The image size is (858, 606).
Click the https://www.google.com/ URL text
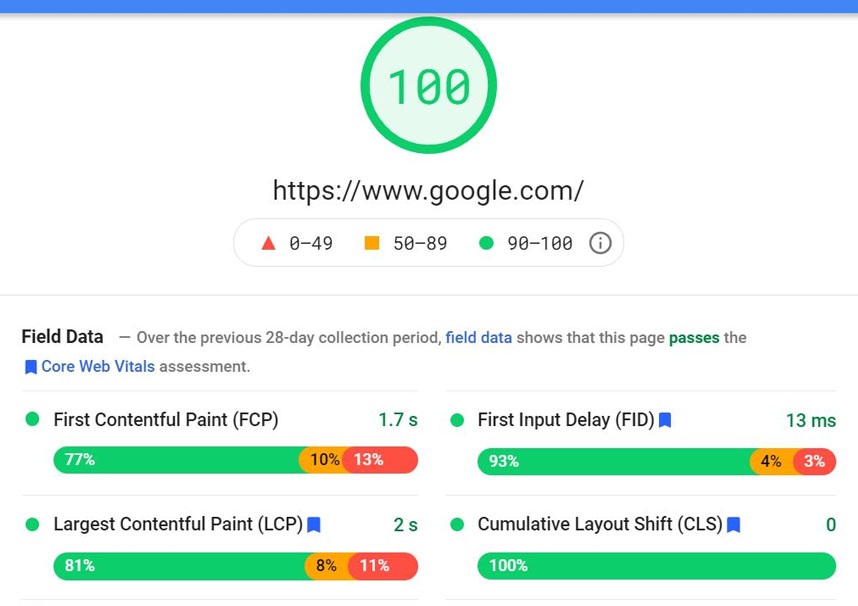click(428, 190)
